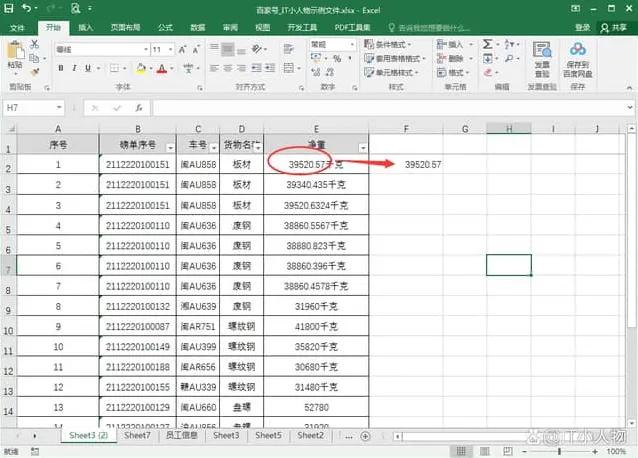Click into the formula bar
This screenshot has height=458, width=638.
tap(389, 108)
